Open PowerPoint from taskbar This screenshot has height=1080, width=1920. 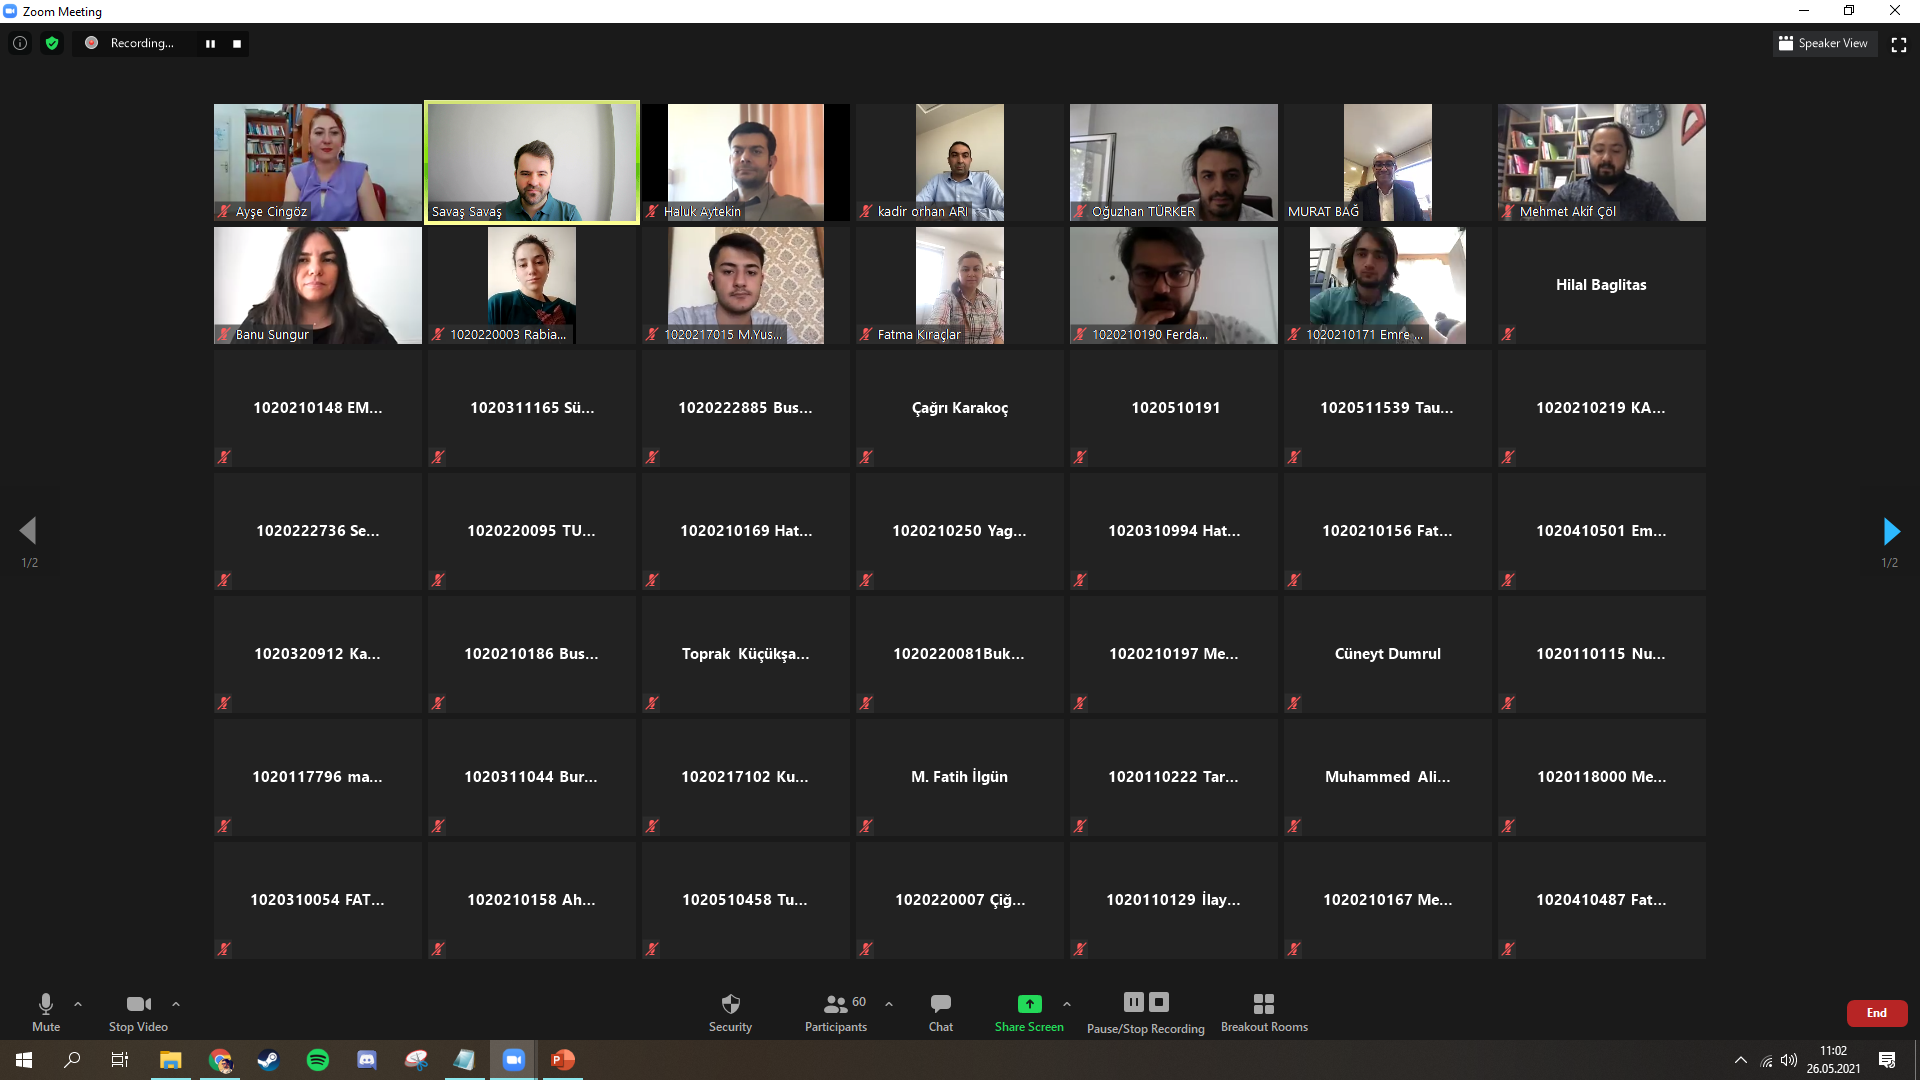coord(563,1060)
